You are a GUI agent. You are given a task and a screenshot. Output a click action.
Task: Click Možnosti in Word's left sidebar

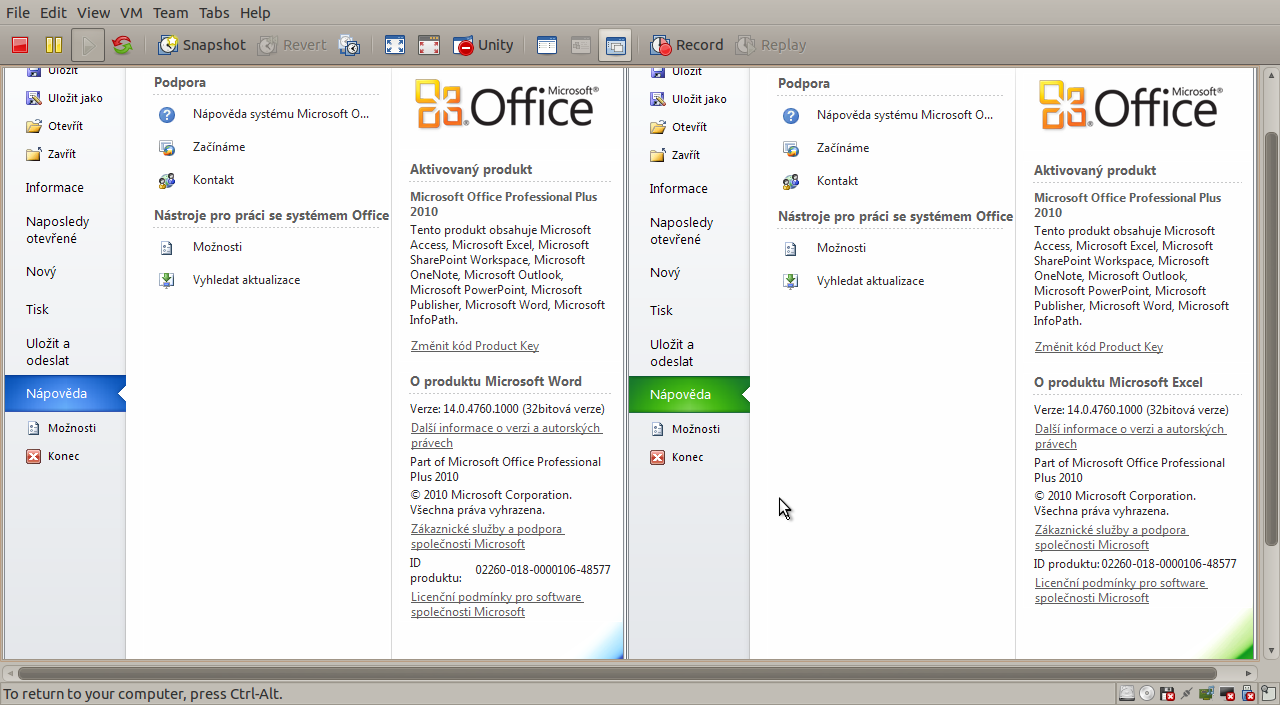[x=61, y=428]
